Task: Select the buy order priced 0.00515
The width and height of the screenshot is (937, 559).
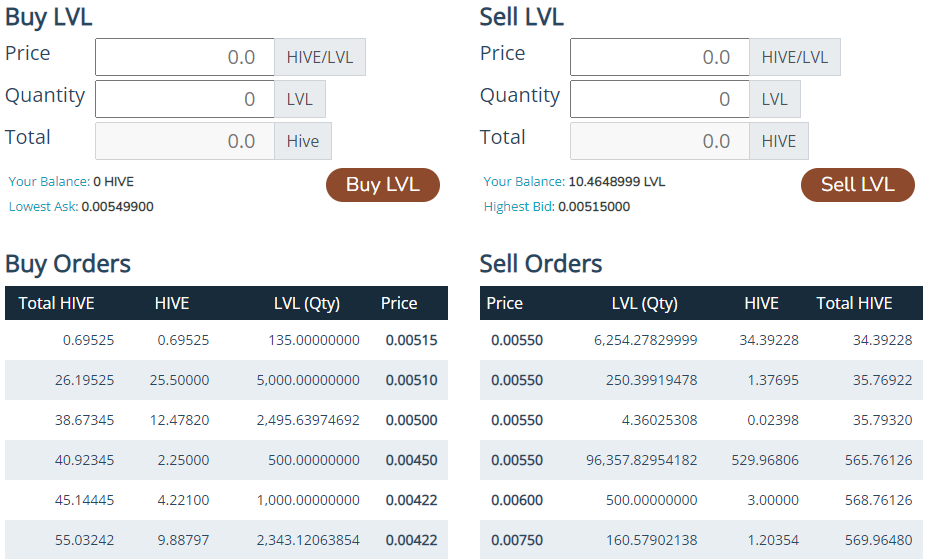Action: 226,340
